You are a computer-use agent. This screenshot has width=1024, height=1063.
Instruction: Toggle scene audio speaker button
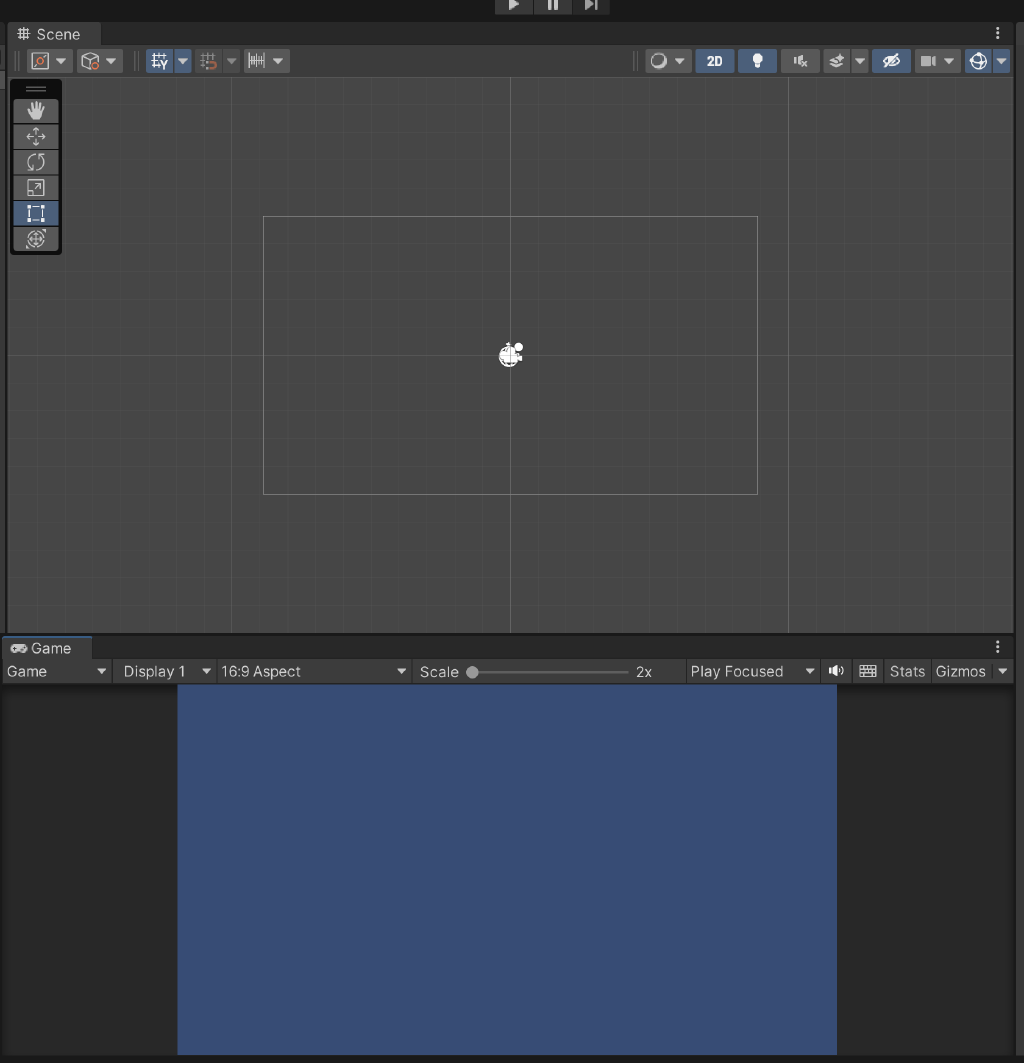pyautogui.click(x=800, y=61)
